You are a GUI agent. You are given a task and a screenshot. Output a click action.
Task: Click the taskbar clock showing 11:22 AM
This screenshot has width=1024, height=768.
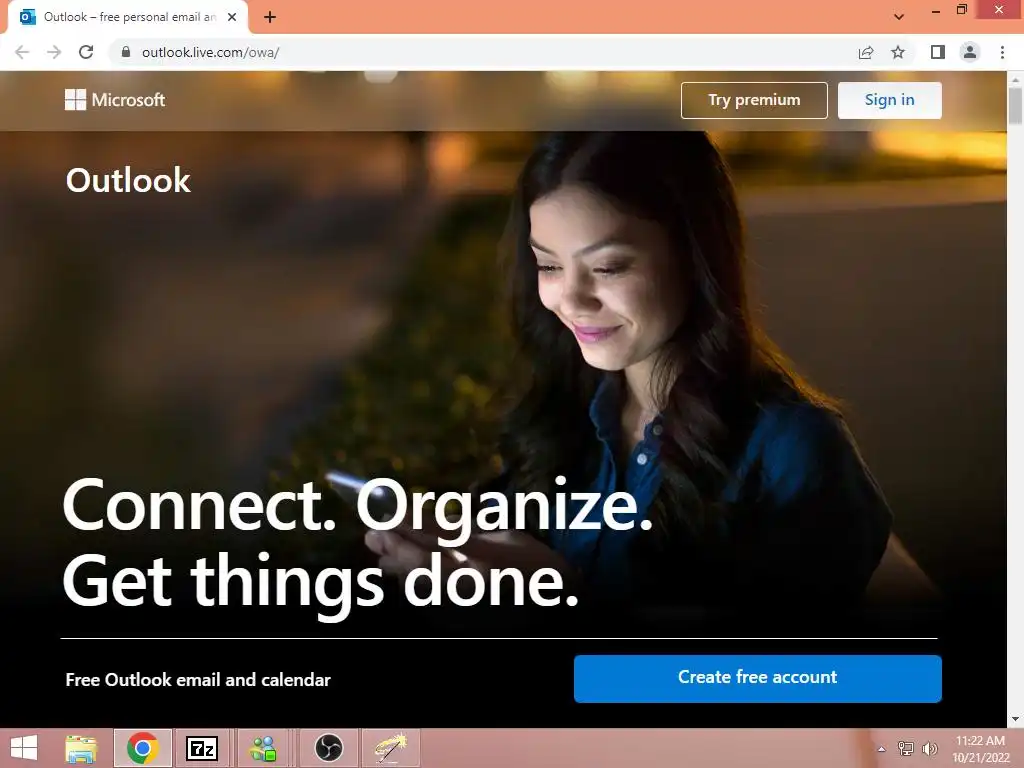[x=980, y=749]
